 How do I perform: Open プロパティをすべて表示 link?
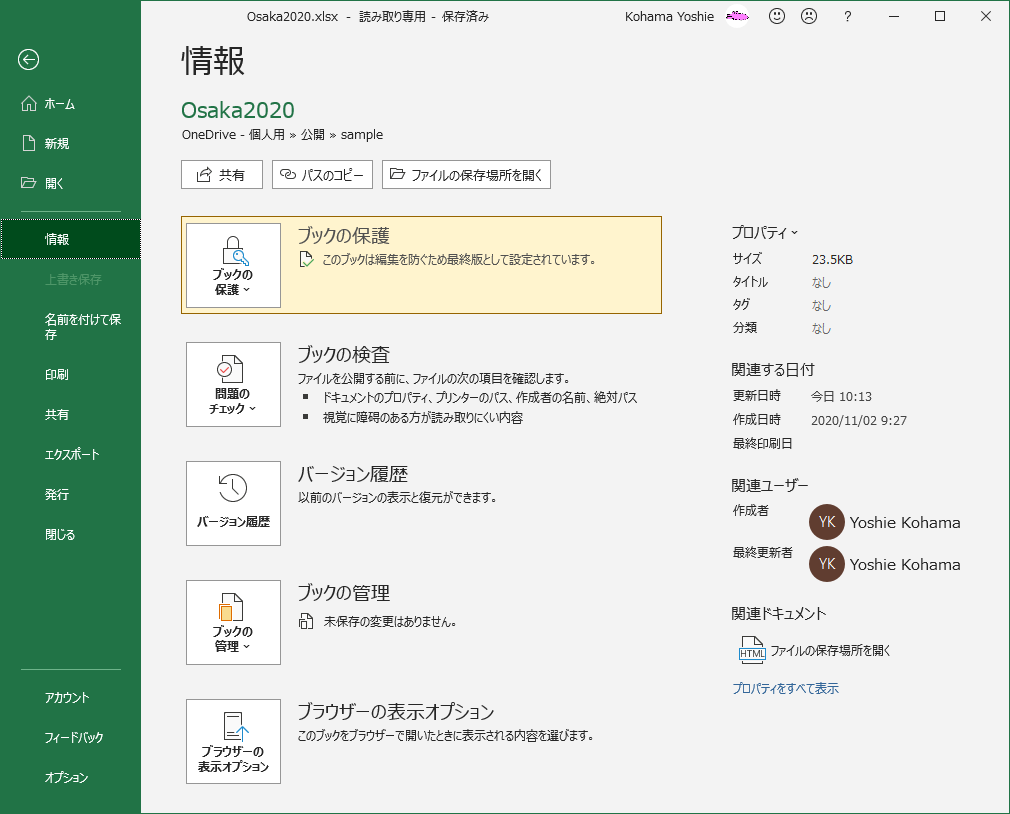(786, 688)
